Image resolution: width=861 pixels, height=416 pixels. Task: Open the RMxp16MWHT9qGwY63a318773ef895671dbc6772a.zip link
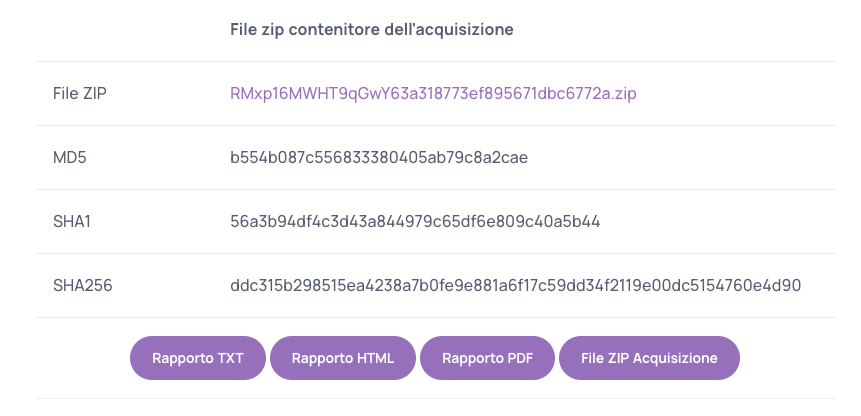click(433, 94)
